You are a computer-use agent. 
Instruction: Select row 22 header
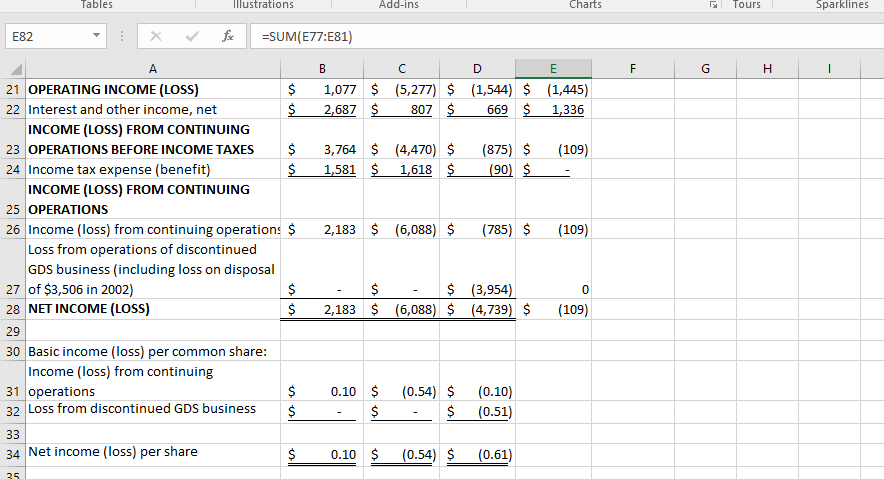click(x=13, y=109)
